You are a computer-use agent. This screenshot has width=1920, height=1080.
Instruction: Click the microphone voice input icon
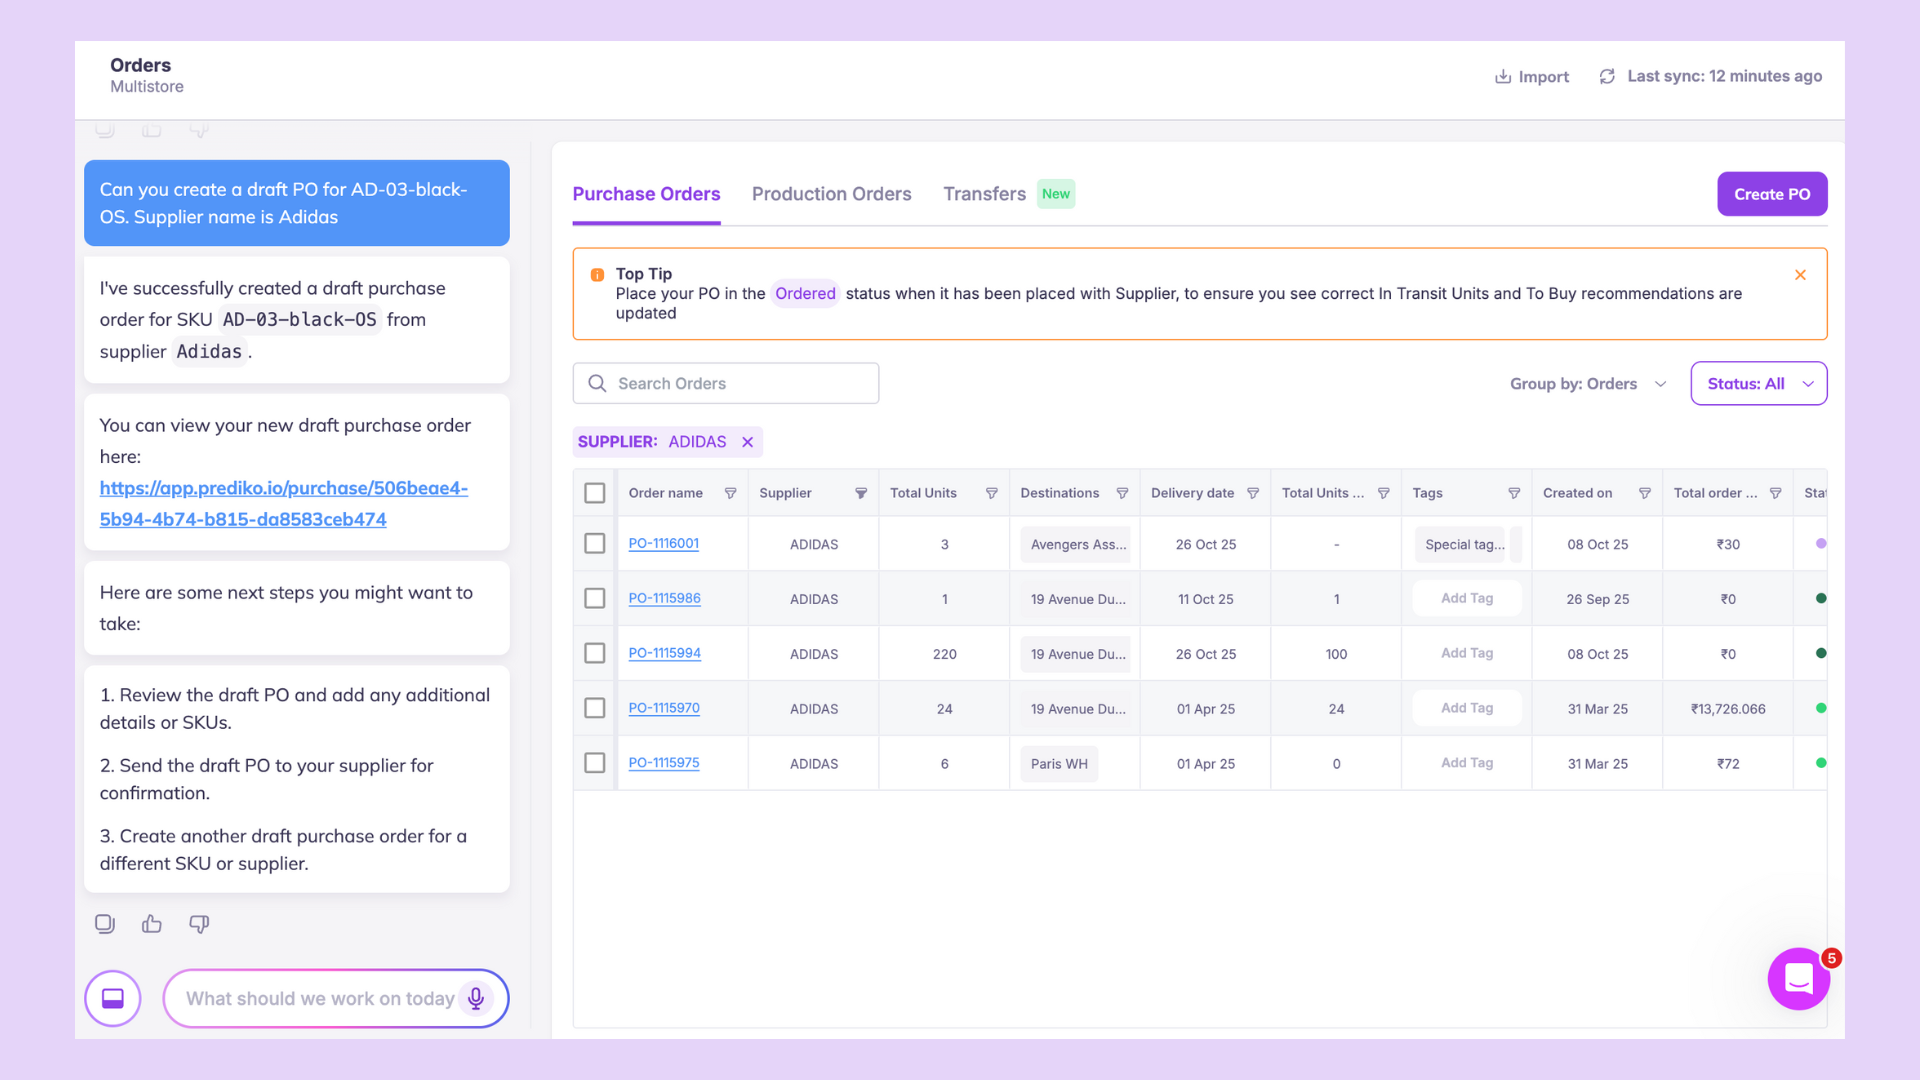tap(476, 998)
